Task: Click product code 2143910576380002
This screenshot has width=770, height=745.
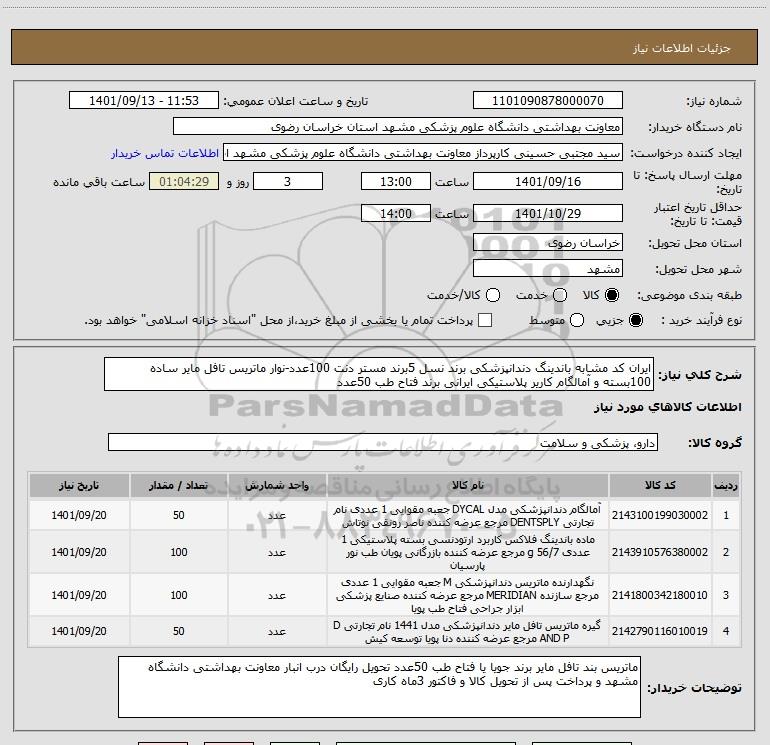Action: [660, 552]
